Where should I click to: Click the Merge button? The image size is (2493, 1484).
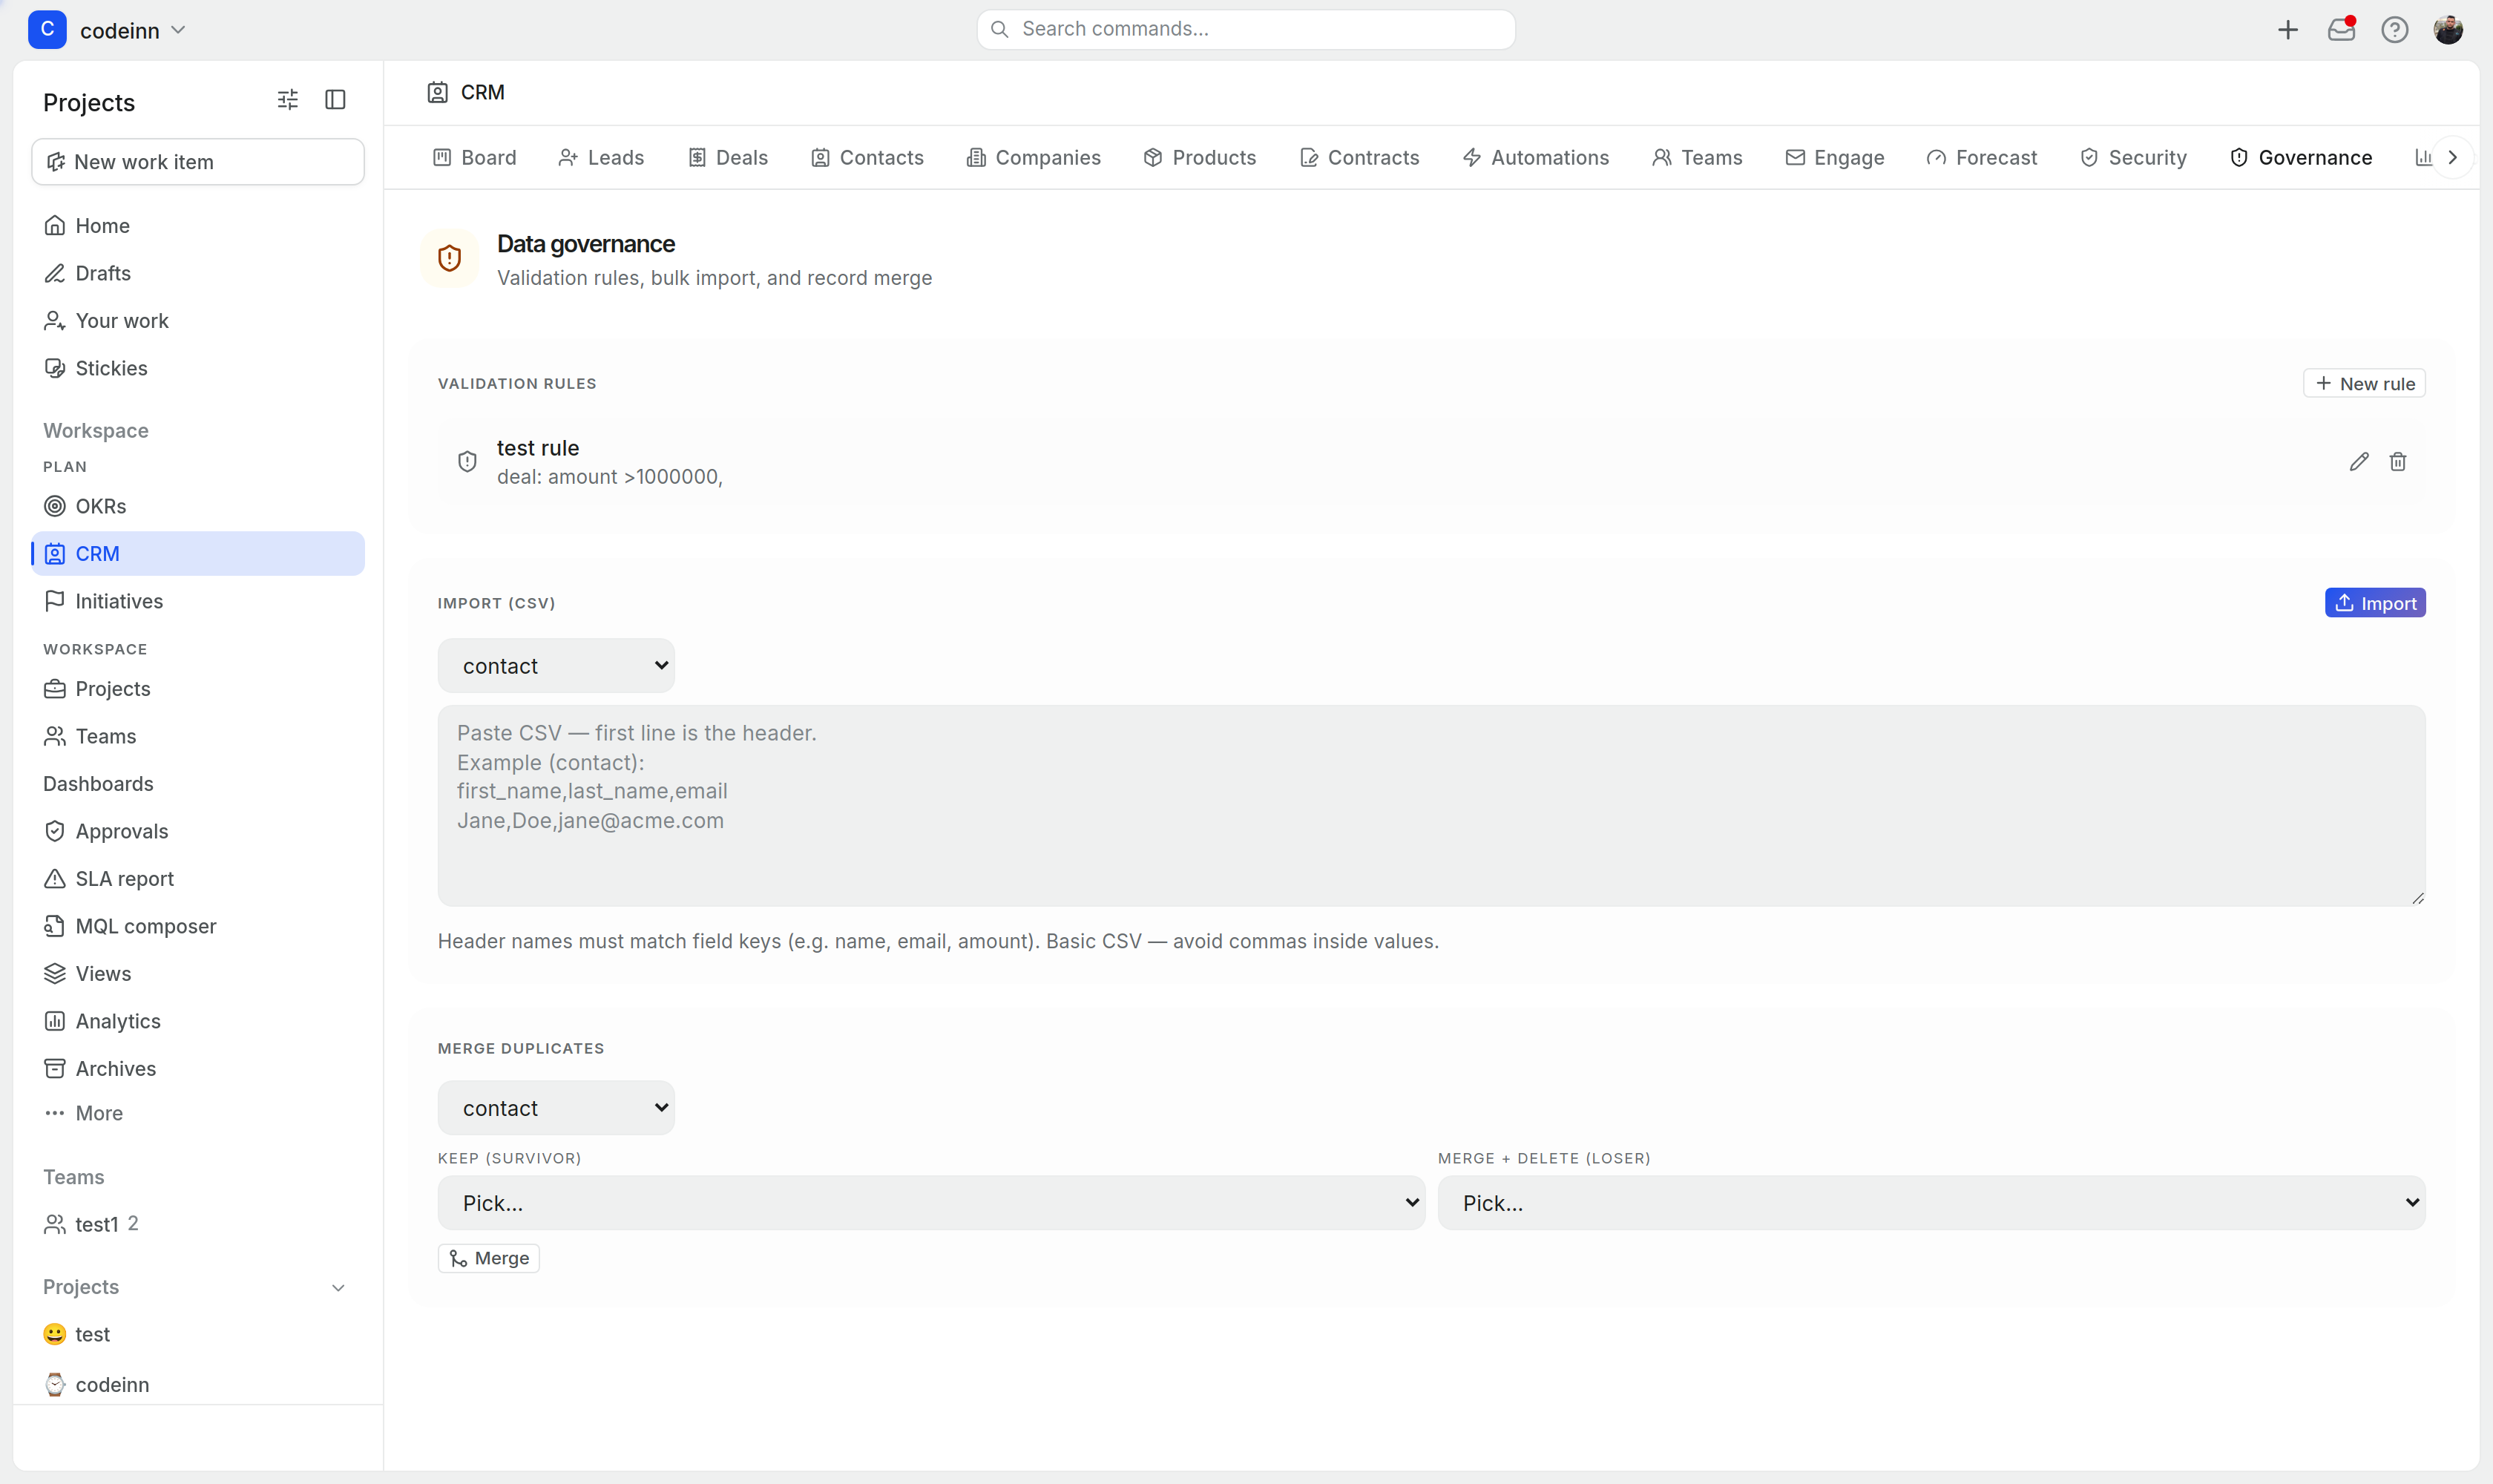pos(489,1258)
